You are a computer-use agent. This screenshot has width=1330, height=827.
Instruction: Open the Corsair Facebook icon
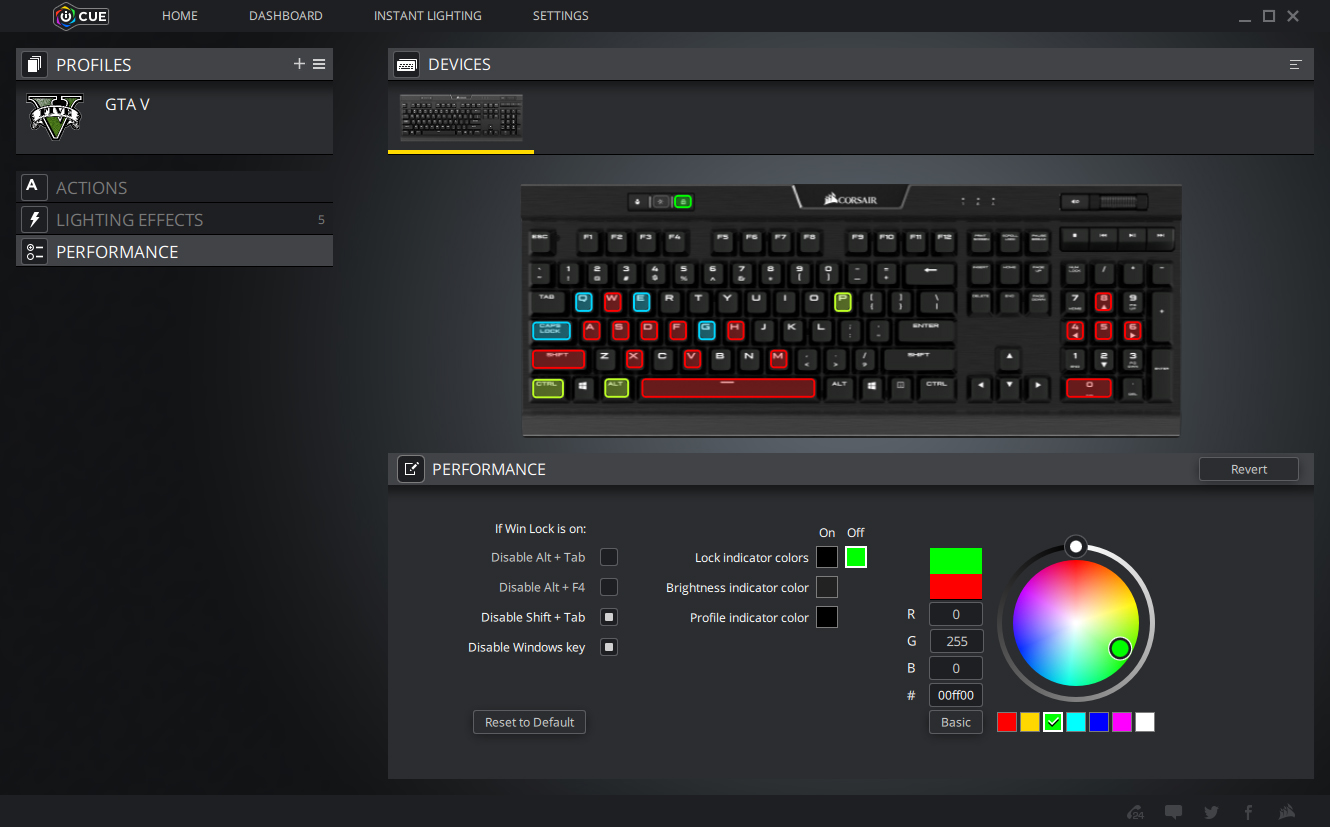point(1248,812)
